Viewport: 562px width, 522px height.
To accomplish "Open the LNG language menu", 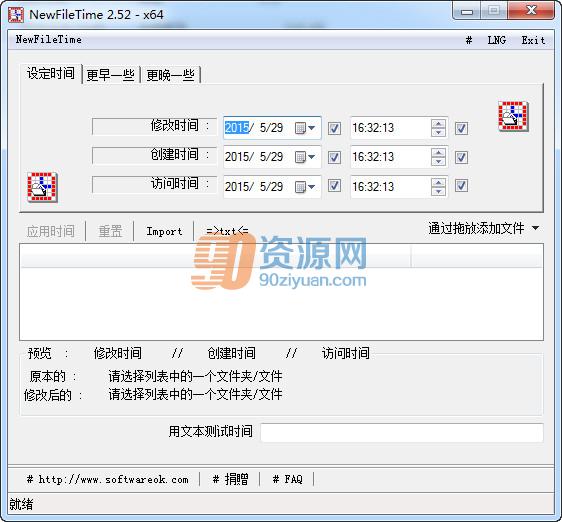I will point(496,40).
